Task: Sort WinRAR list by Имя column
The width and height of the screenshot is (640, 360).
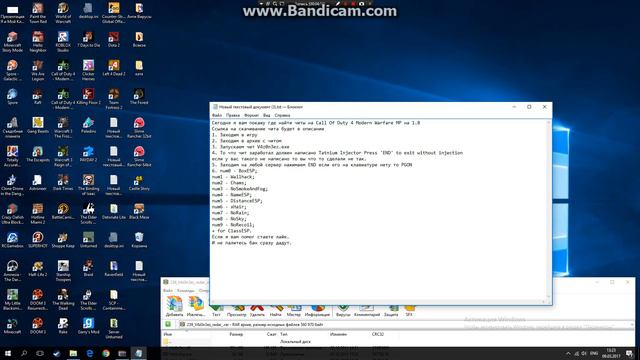Action: click(x=167, y=334)
